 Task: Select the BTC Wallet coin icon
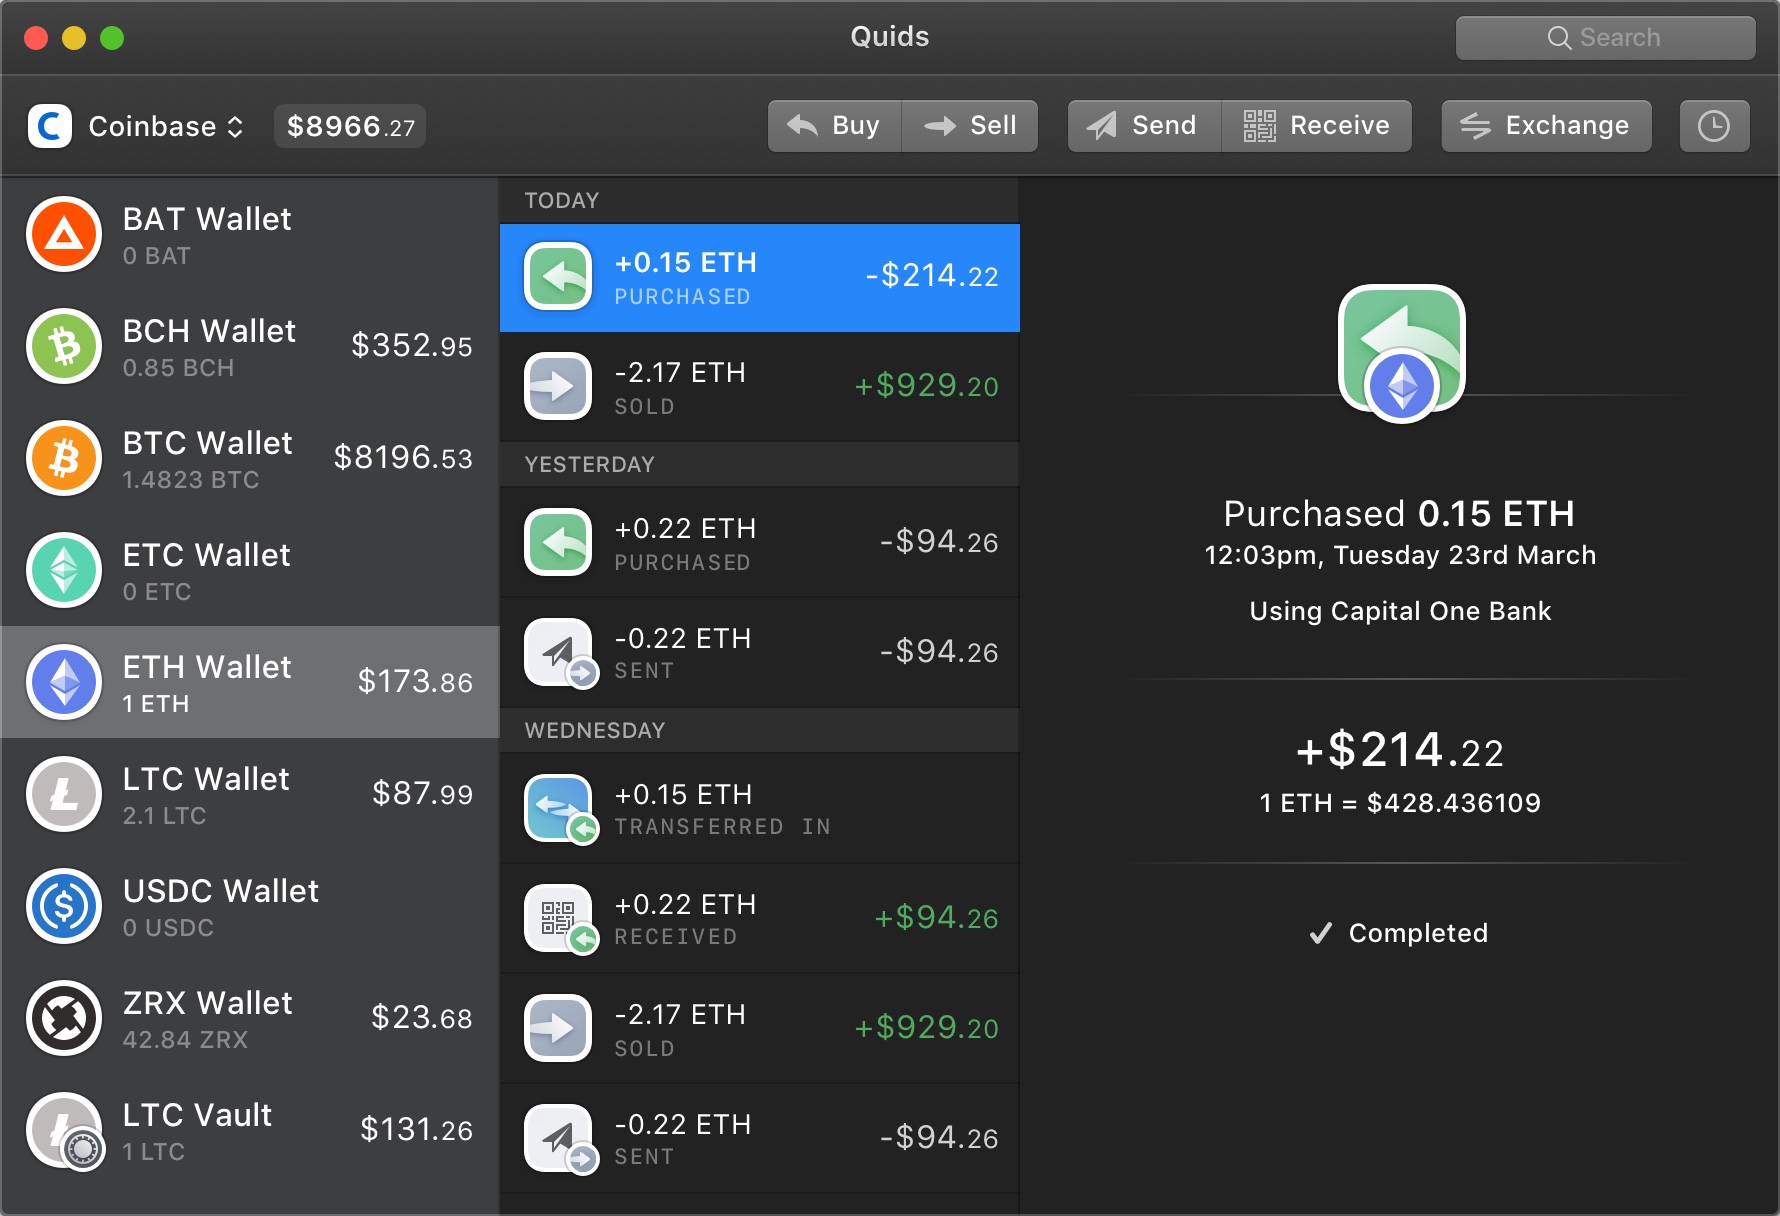pos(63,458)
